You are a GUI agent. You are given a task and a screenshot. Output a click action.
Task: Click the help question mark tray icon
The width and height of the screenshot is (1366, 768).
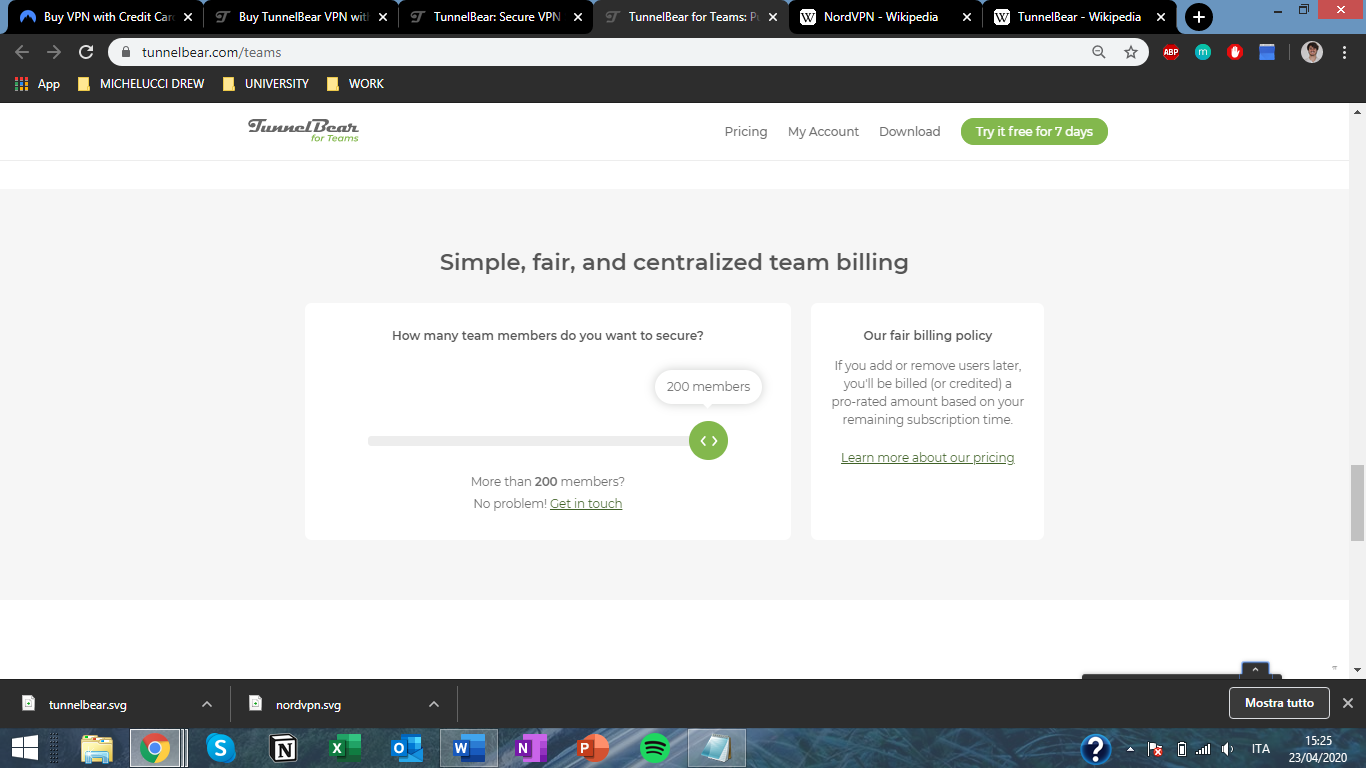coord(1096,748)
